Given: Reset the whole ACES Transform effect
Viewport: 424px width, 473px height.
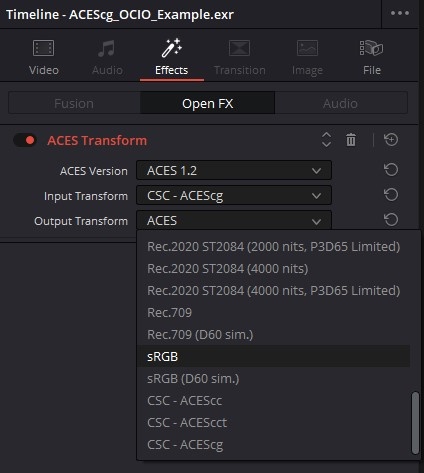Looking at the screenshot, I should 391,140.
